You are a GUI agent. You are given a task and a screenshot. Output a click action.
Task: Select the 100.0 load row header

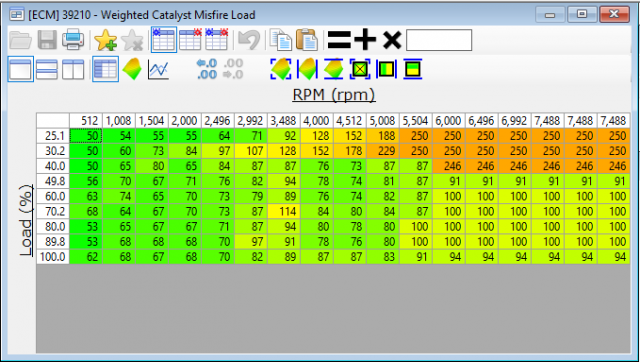53,257
